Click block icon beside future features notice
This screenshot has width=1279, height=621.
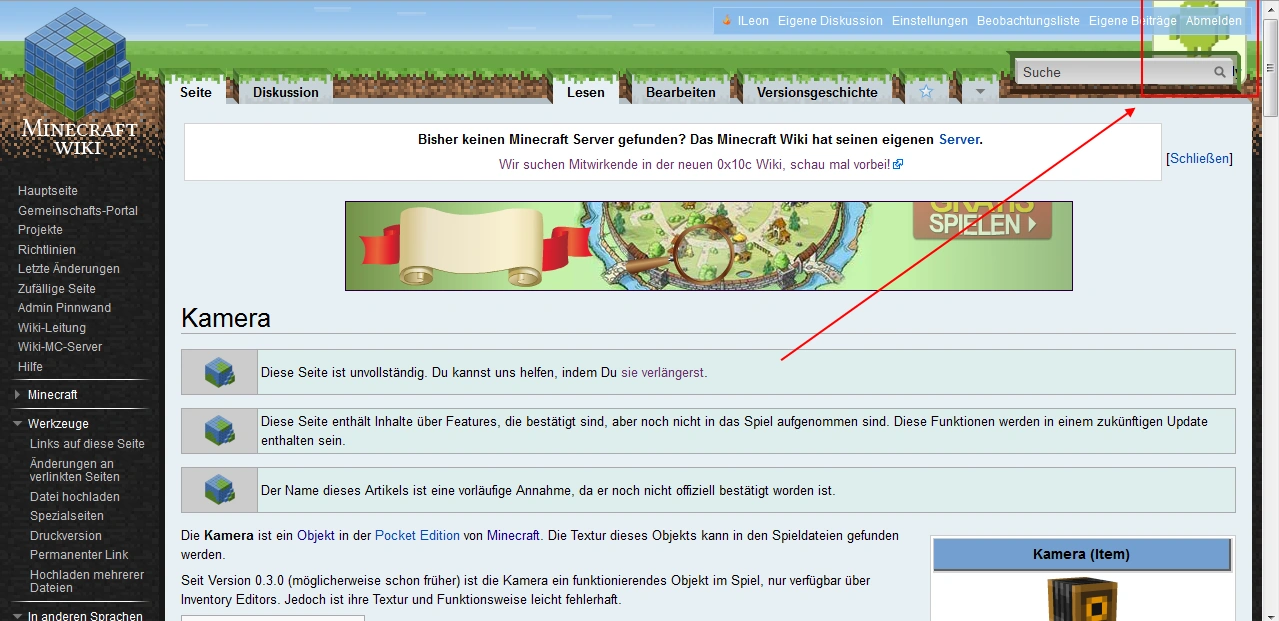click(x=219, y=431)
